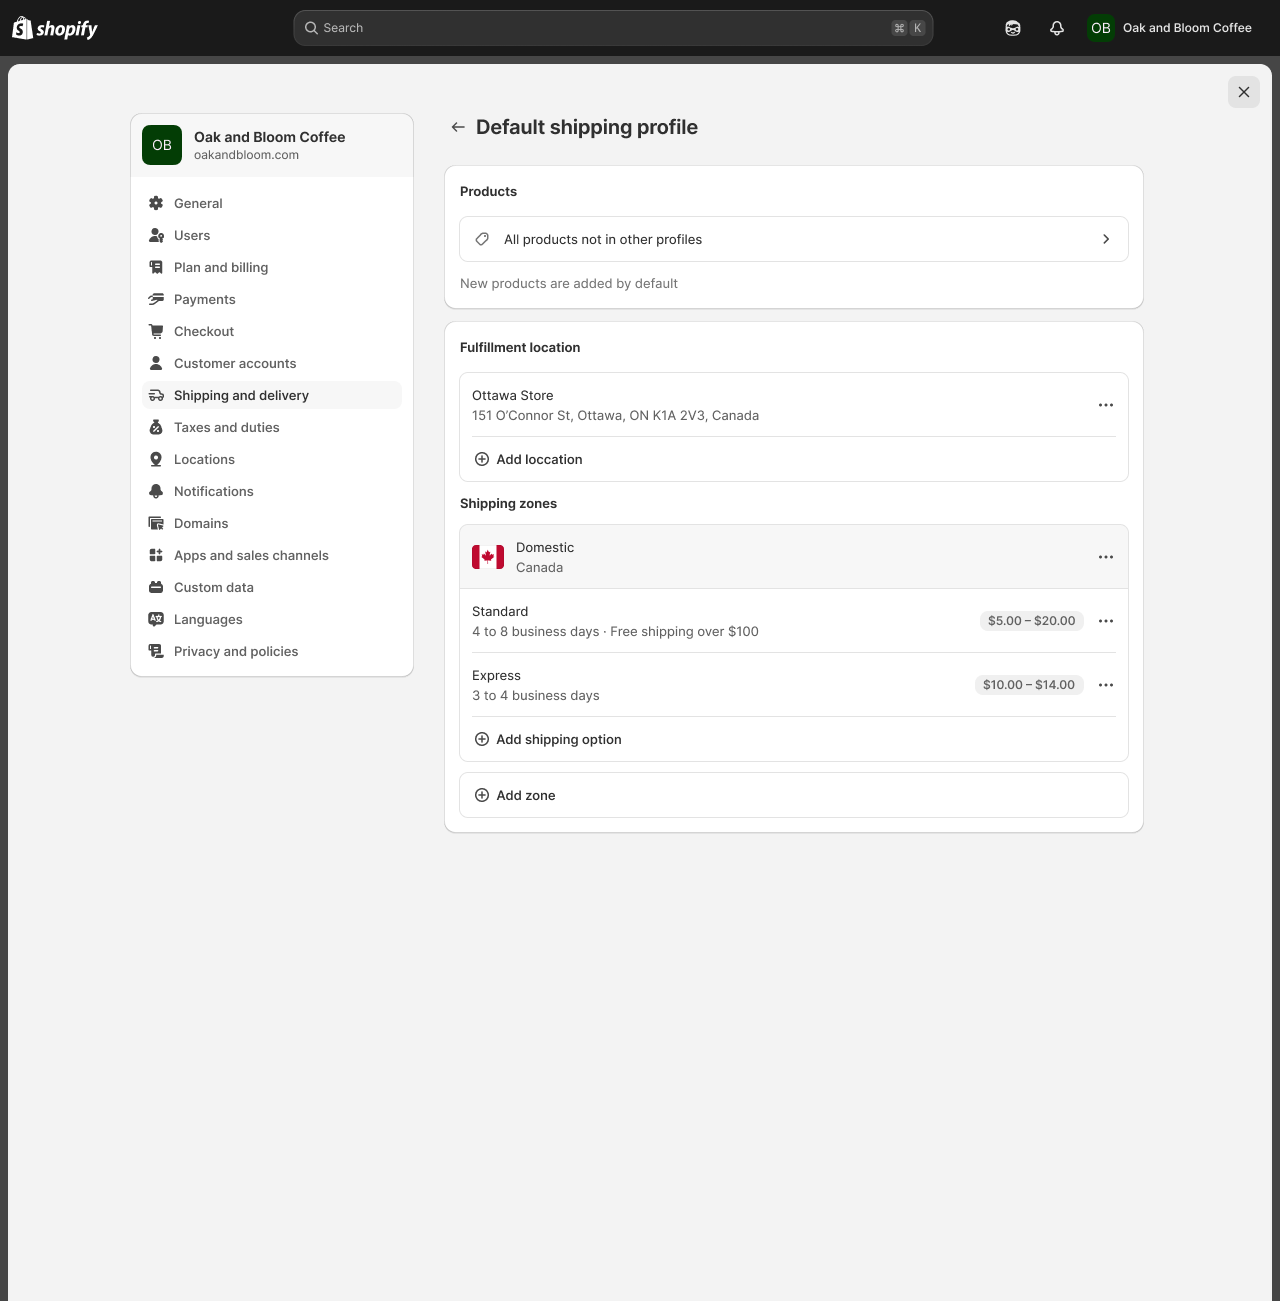This screenshot has height=1301, width=1280.
Task: Click the Domains icon in sidebar
Action: [156, 523]
